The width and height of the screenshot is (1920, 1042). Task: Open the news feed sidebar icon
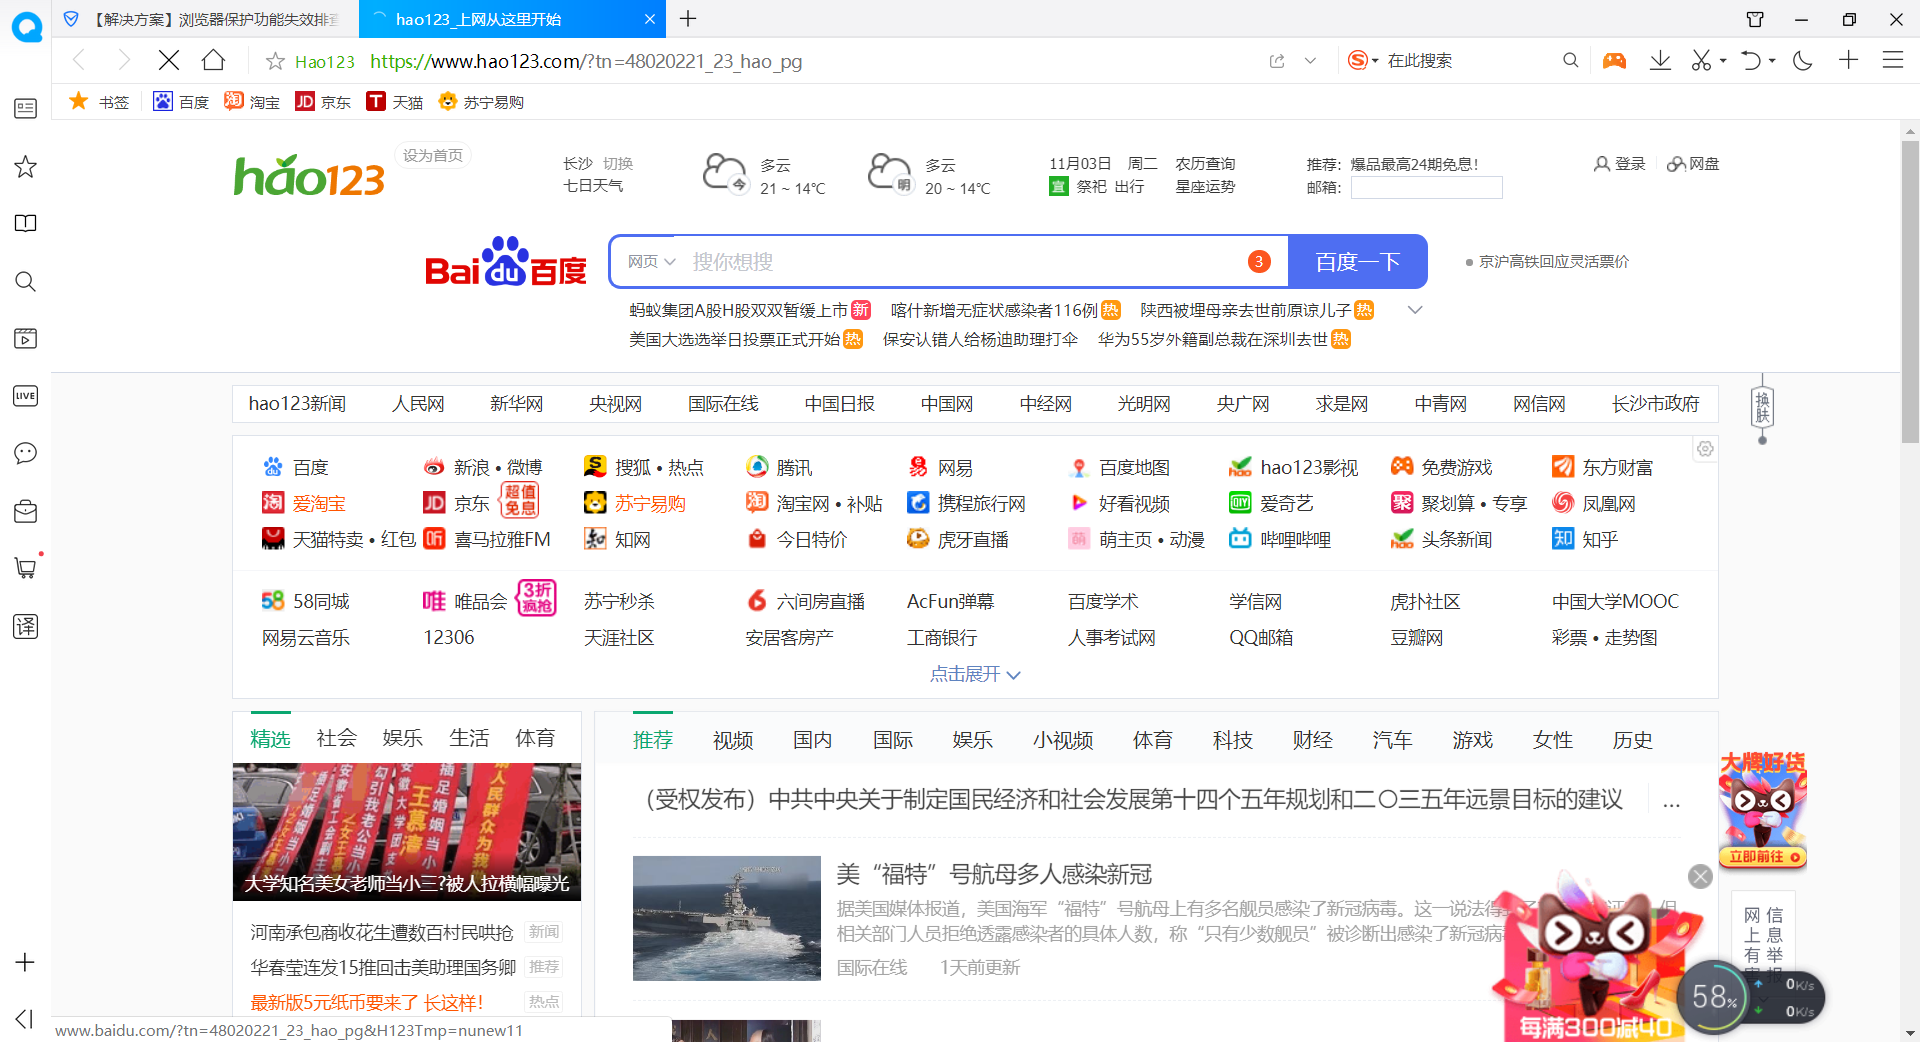[26, 108]
